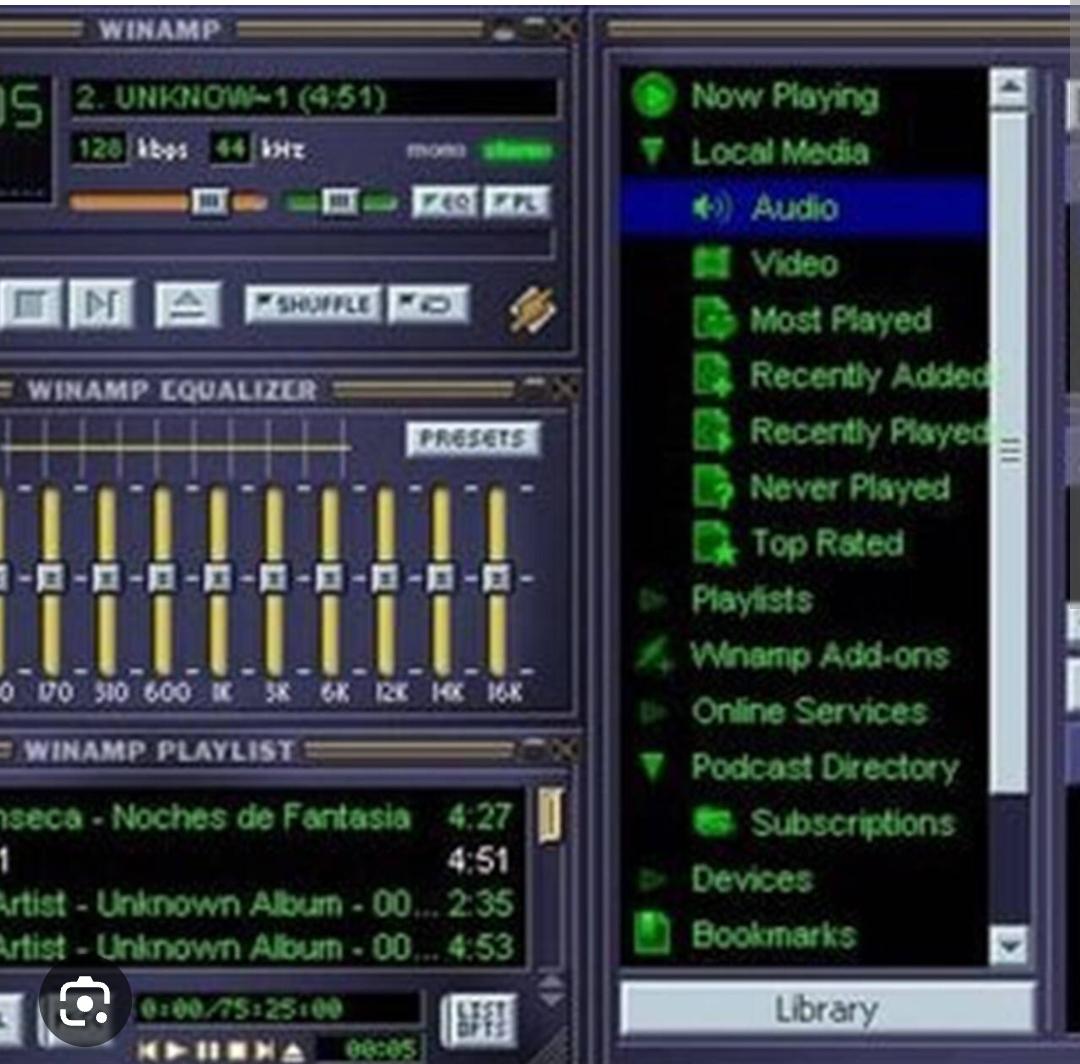
Task: Collapse the Podcast Directory tree node
Action: (x=652, y=766)
